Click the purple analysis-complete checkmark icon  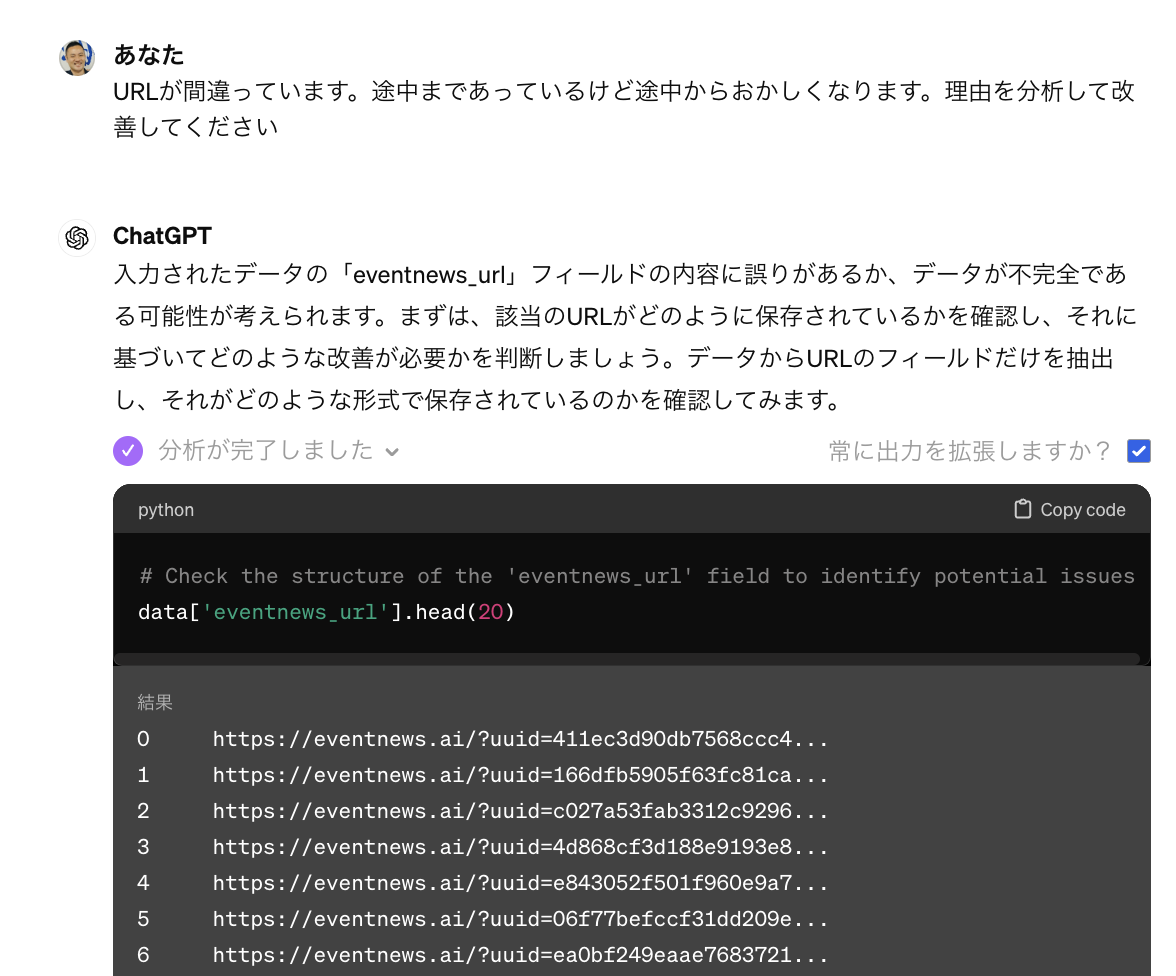[x=128, y=451]
